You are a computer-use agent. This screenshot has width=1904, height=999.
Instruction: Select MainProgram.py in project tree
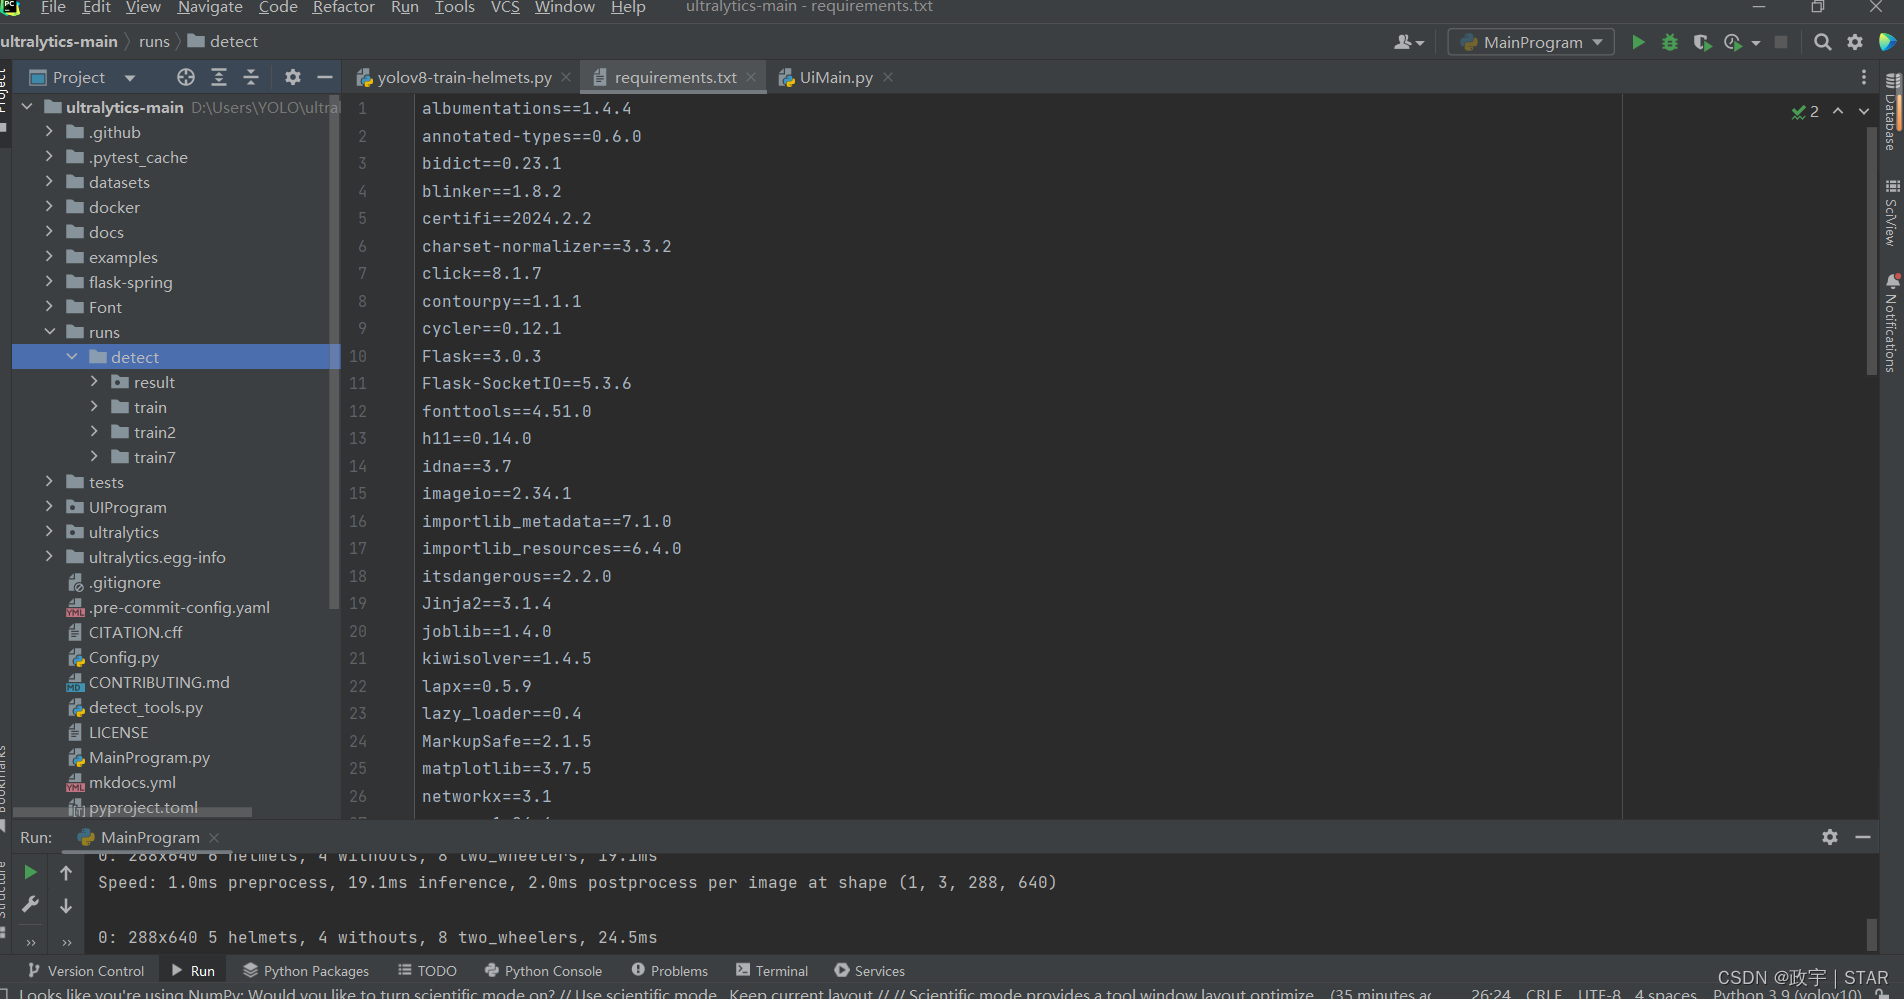149,758
